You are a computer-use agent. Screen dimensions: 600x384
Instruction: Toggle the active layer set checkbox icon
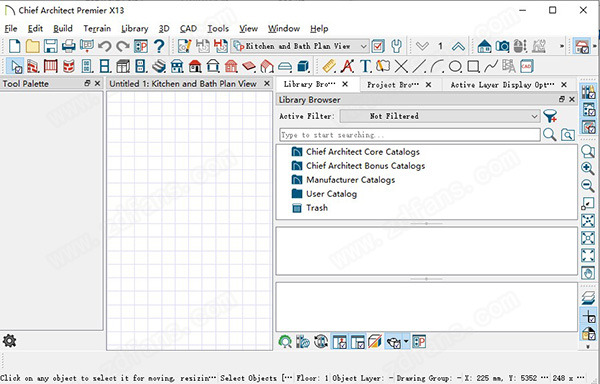click(378, 46)
